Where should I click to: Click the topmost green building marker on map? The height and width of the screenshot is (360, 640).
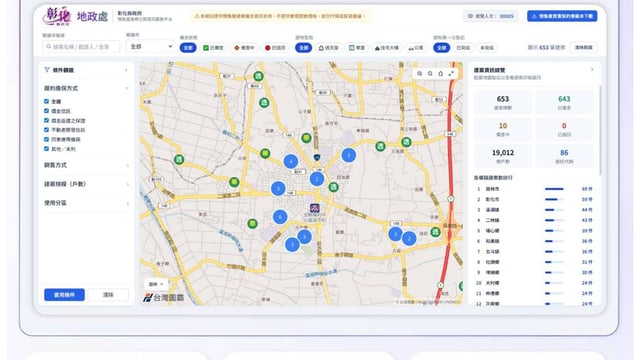pyautogui.click(x=258, y=76)
